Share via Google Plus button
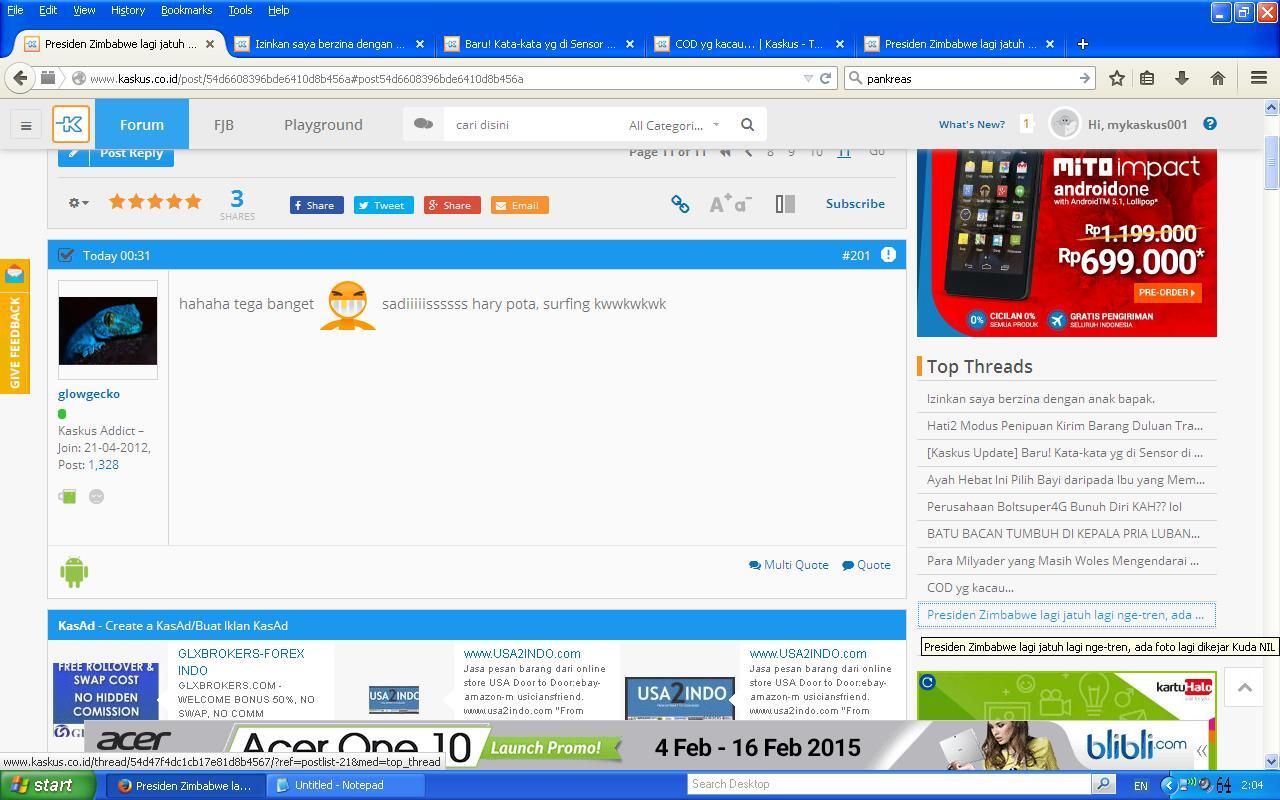Screen dimensions: 1280x800 (x=452, y=205)
